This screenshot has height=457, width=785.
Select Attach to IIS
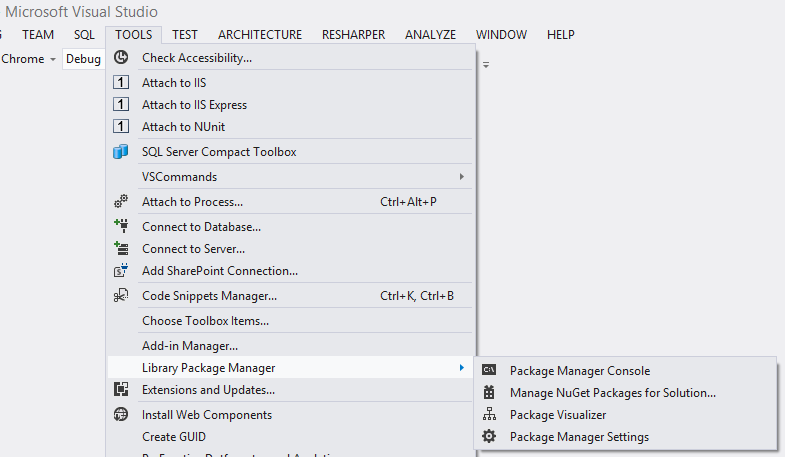291,83
